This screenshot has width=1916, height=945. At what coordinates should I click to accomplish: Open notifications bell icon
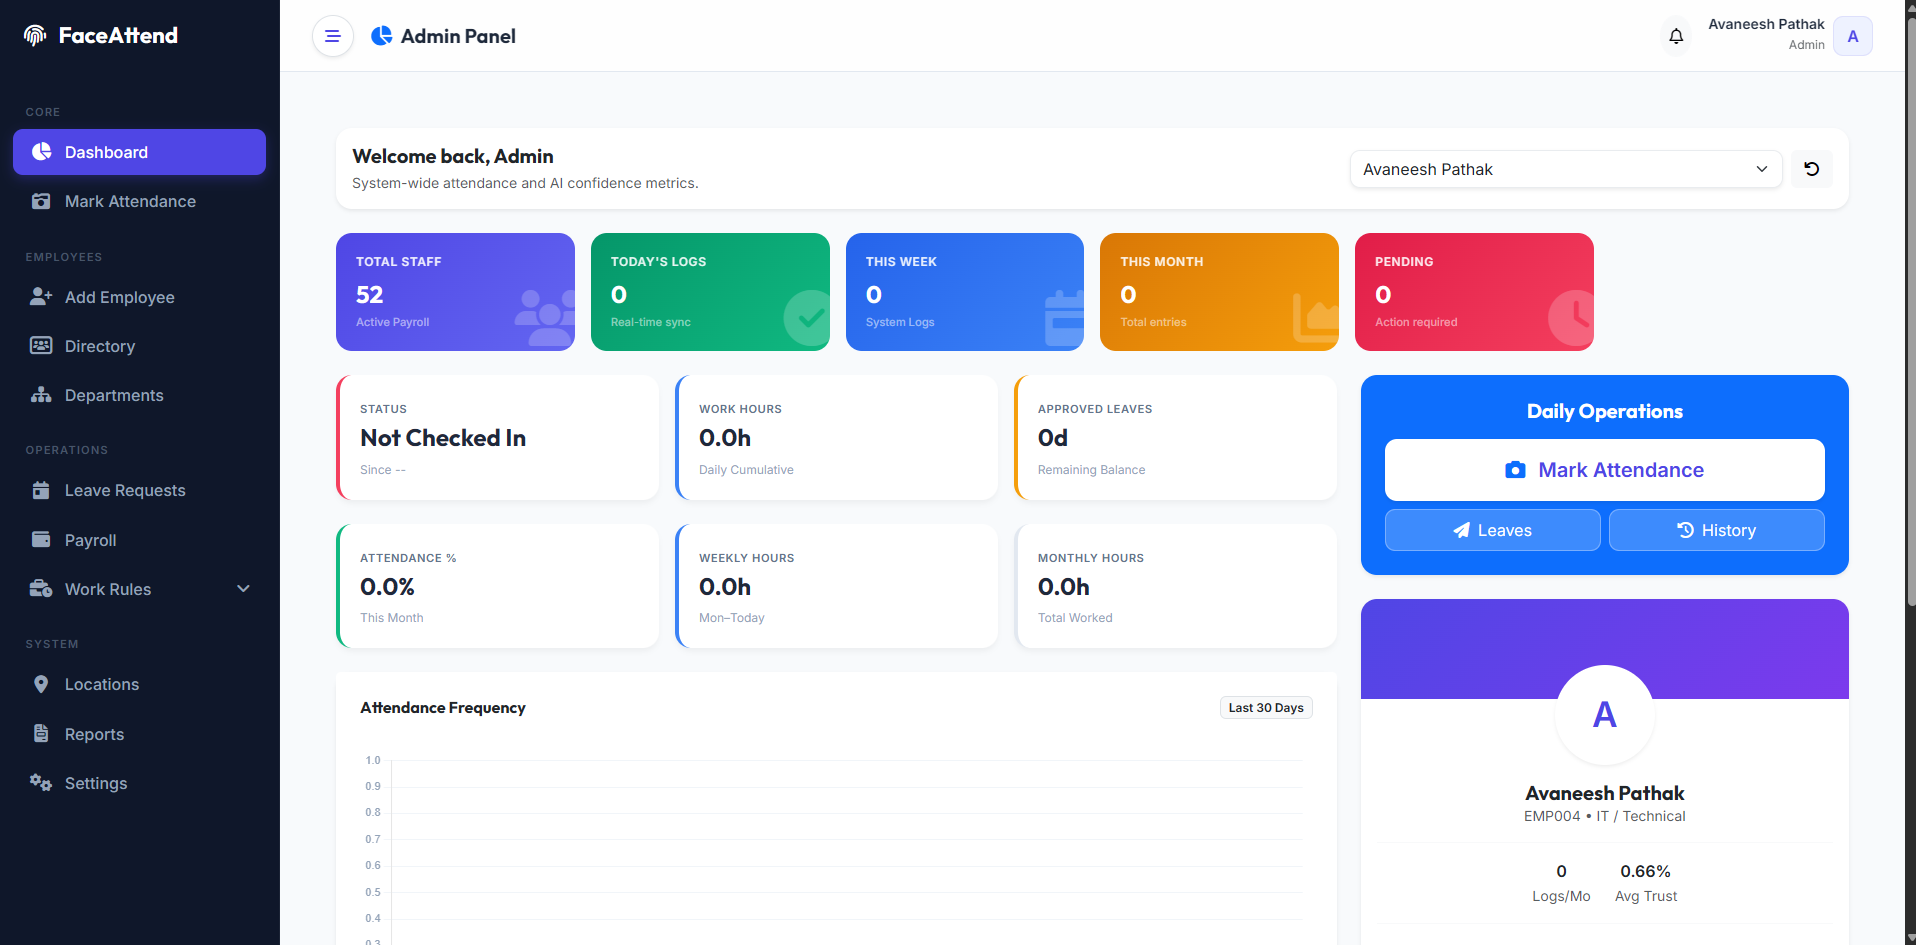(1676, 36)
